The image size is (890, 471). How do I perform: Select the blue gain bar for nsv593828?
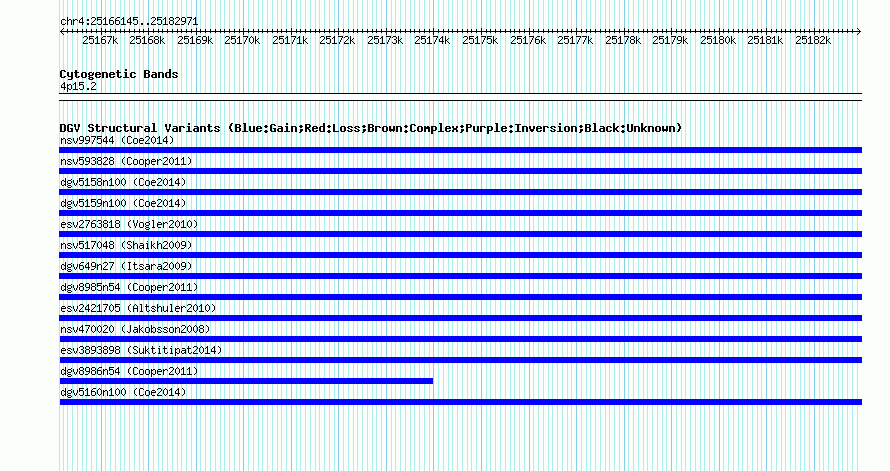point(461,171)
